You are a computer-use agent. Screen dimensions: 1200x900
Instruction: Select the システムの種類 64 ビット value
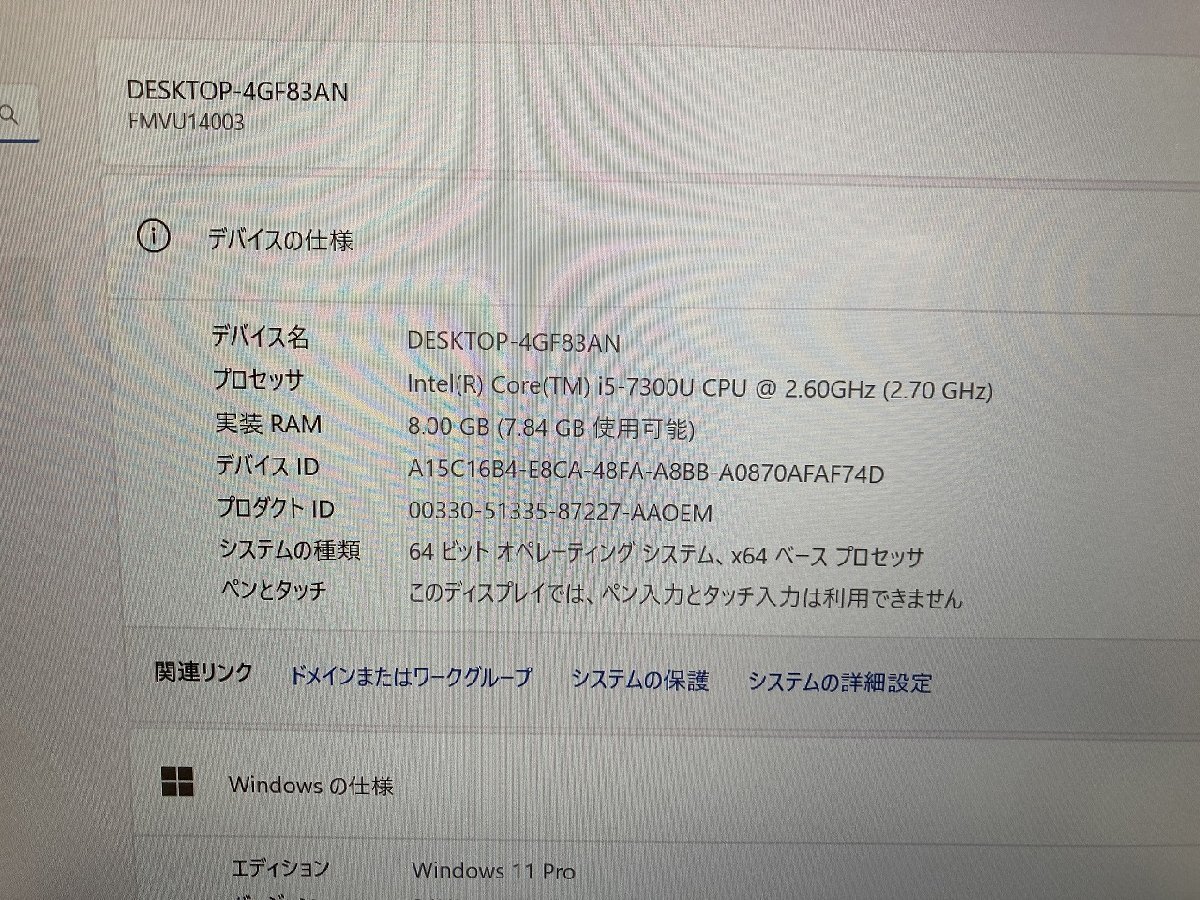coord(666,556)
